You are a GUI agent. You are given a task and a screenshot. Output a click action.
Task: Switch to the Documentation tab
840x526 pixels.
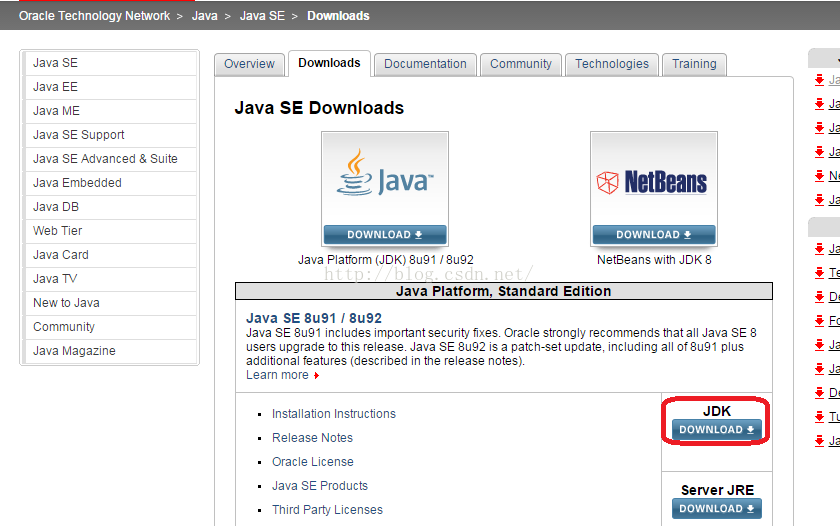(x=425, y=64)
